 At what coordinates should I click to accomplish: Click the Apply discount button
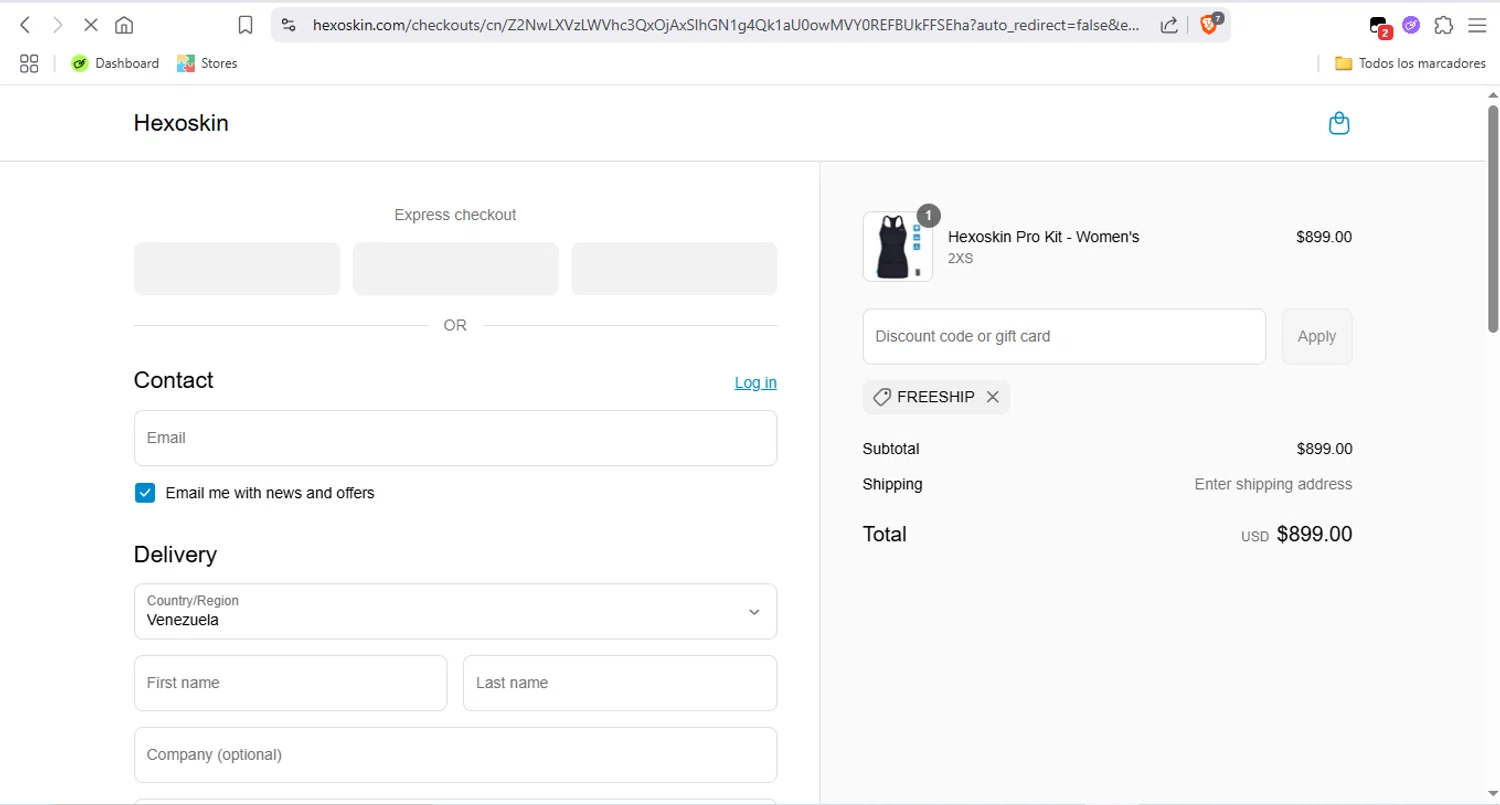point(1317,336)
